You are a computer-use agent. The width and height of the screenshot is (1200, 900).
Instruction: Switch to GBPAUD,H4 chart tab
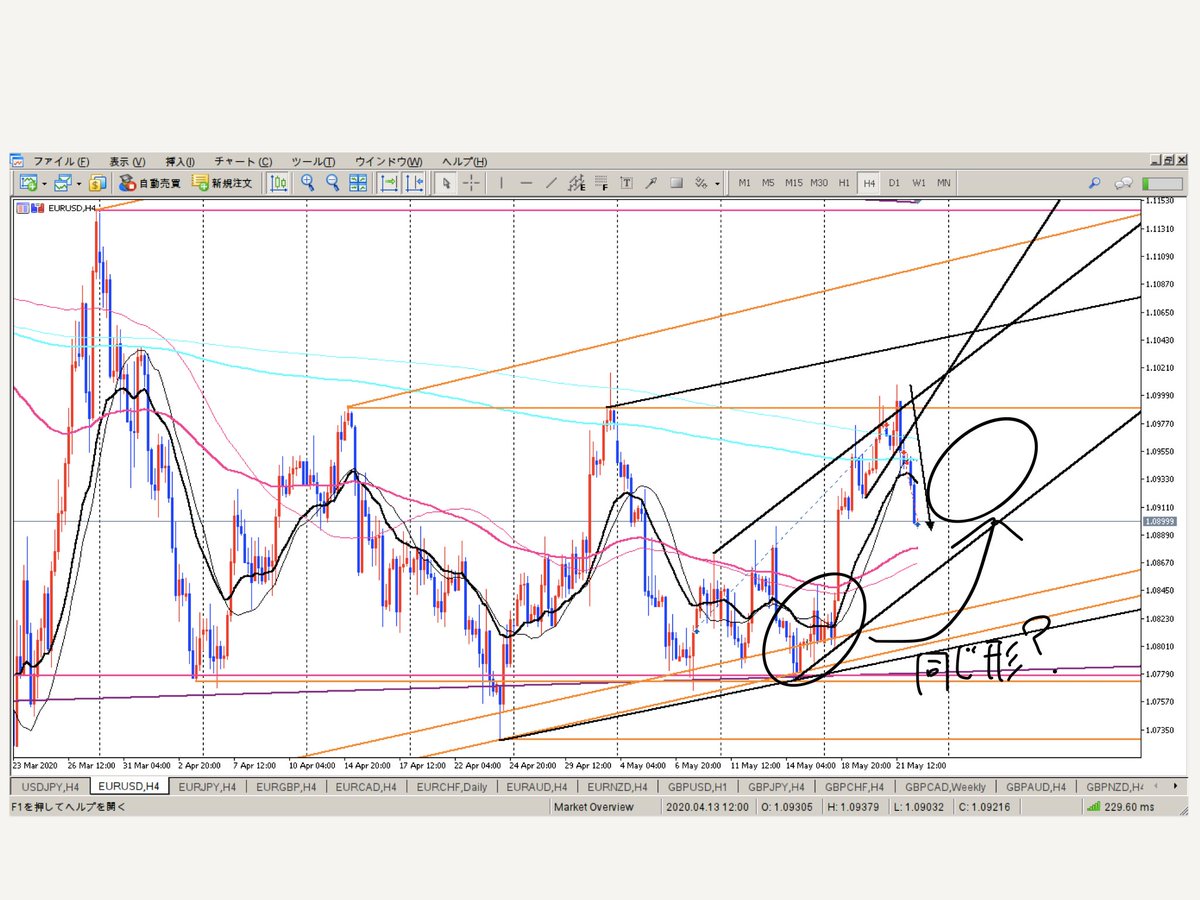(1035, 787)
